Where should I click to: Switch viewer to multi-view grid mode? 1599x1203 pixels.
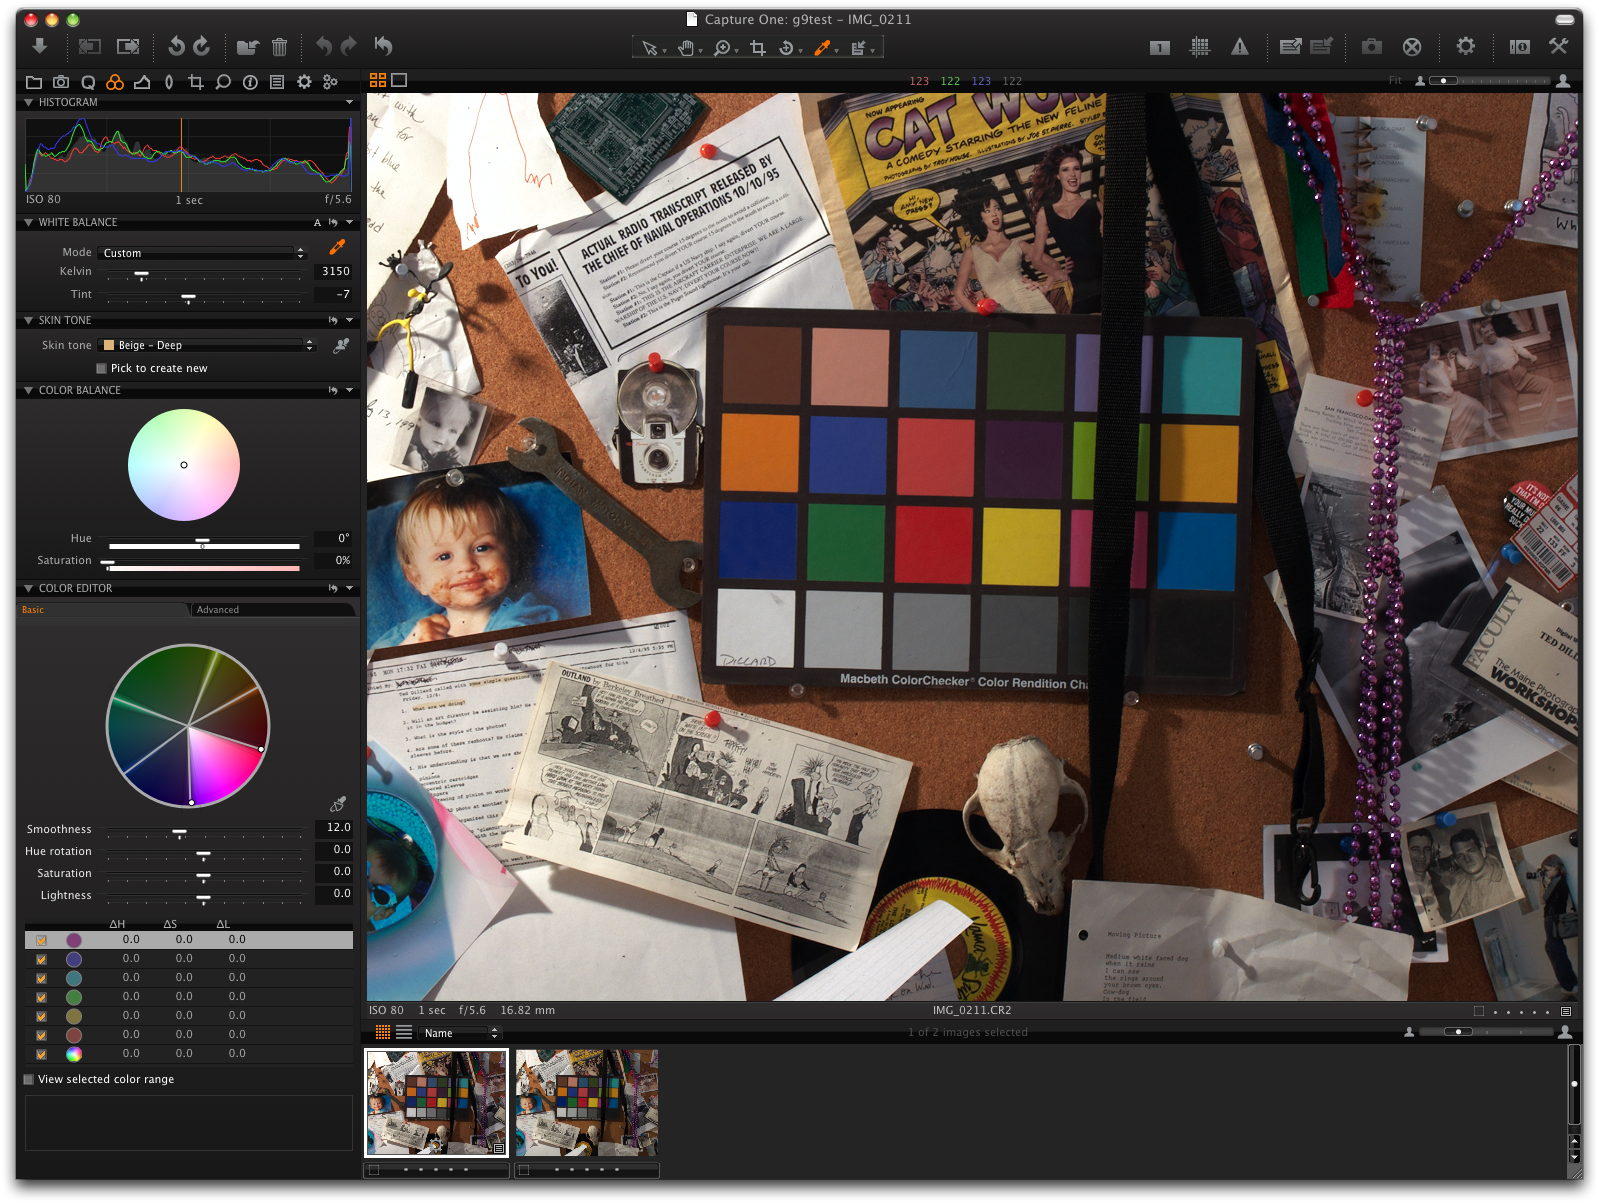point(378,80)
